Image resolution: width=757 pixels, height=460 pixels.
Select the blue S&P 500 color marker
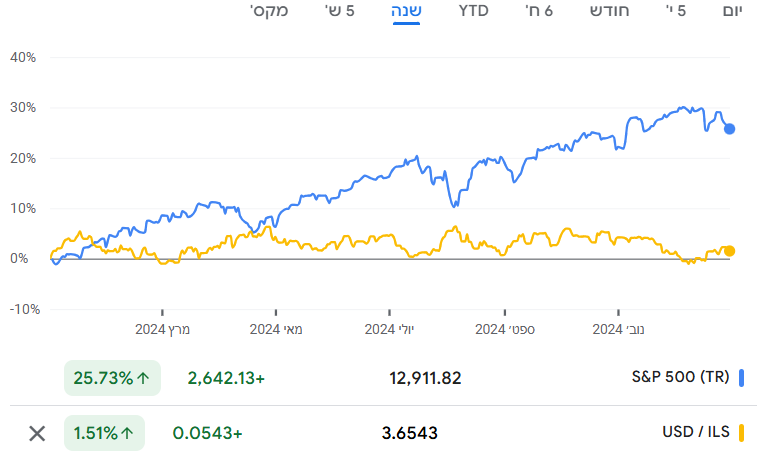tap(742, 378)
